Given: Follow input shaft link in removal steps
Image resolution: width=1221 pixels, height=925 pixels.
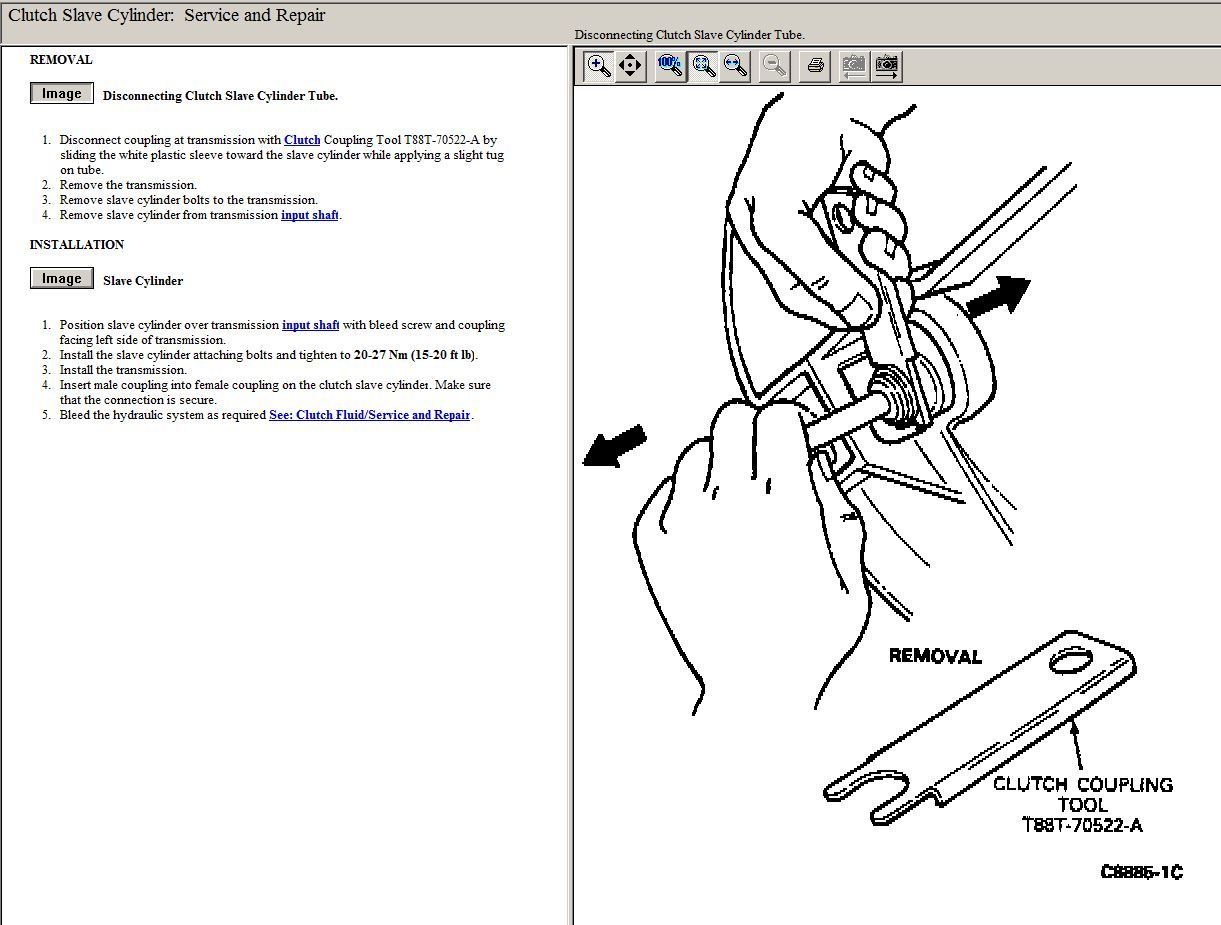Looking at the screenshot, I should 310,215.
